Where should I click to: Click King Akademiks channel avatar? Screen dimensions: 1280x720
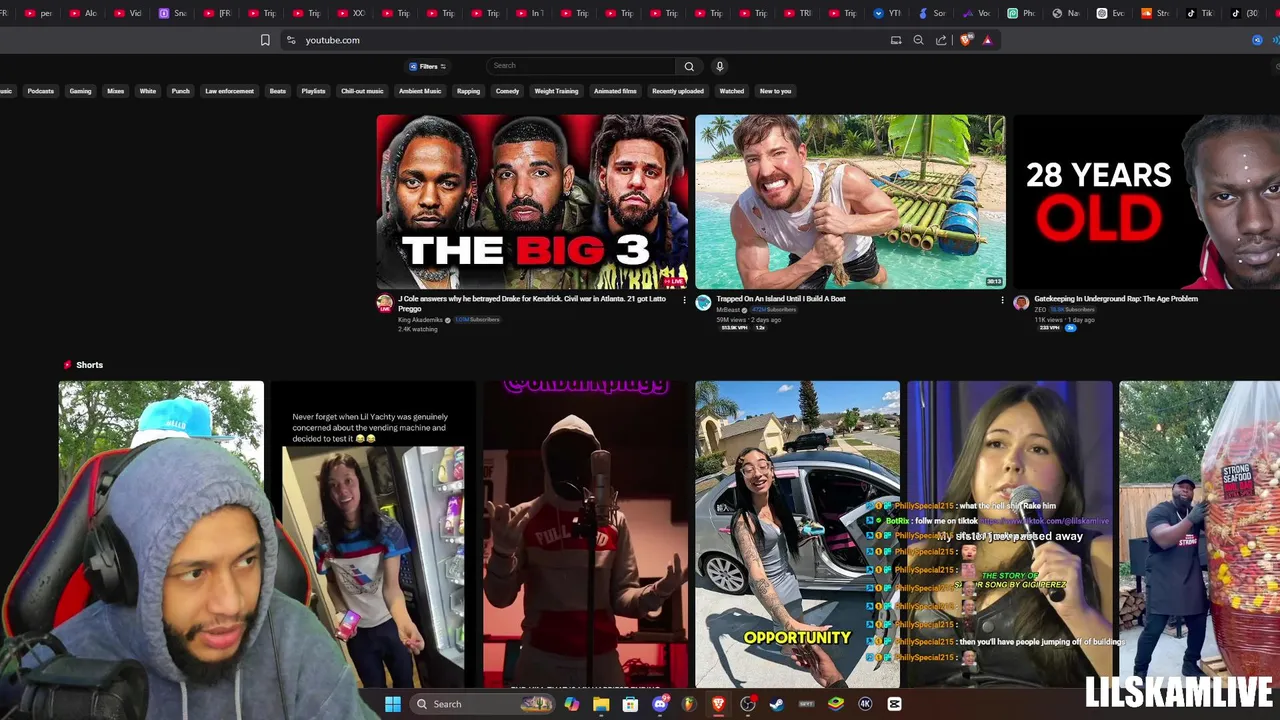tap(385, 303)
